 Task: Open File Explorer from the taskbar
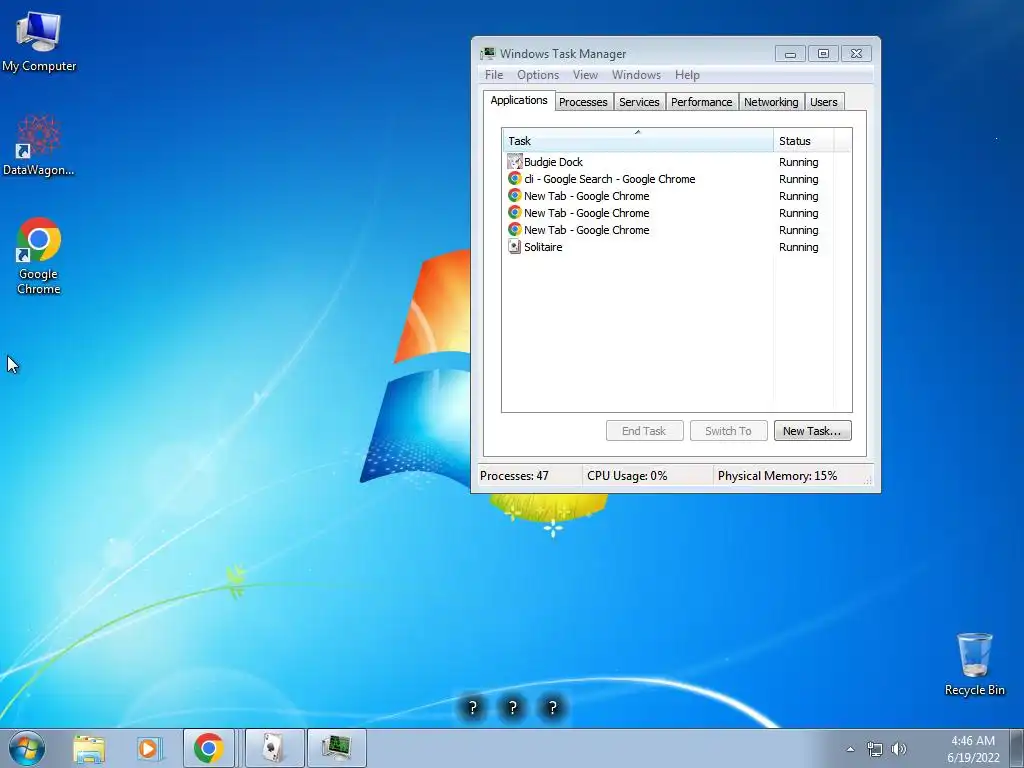(x=89, y=748)
